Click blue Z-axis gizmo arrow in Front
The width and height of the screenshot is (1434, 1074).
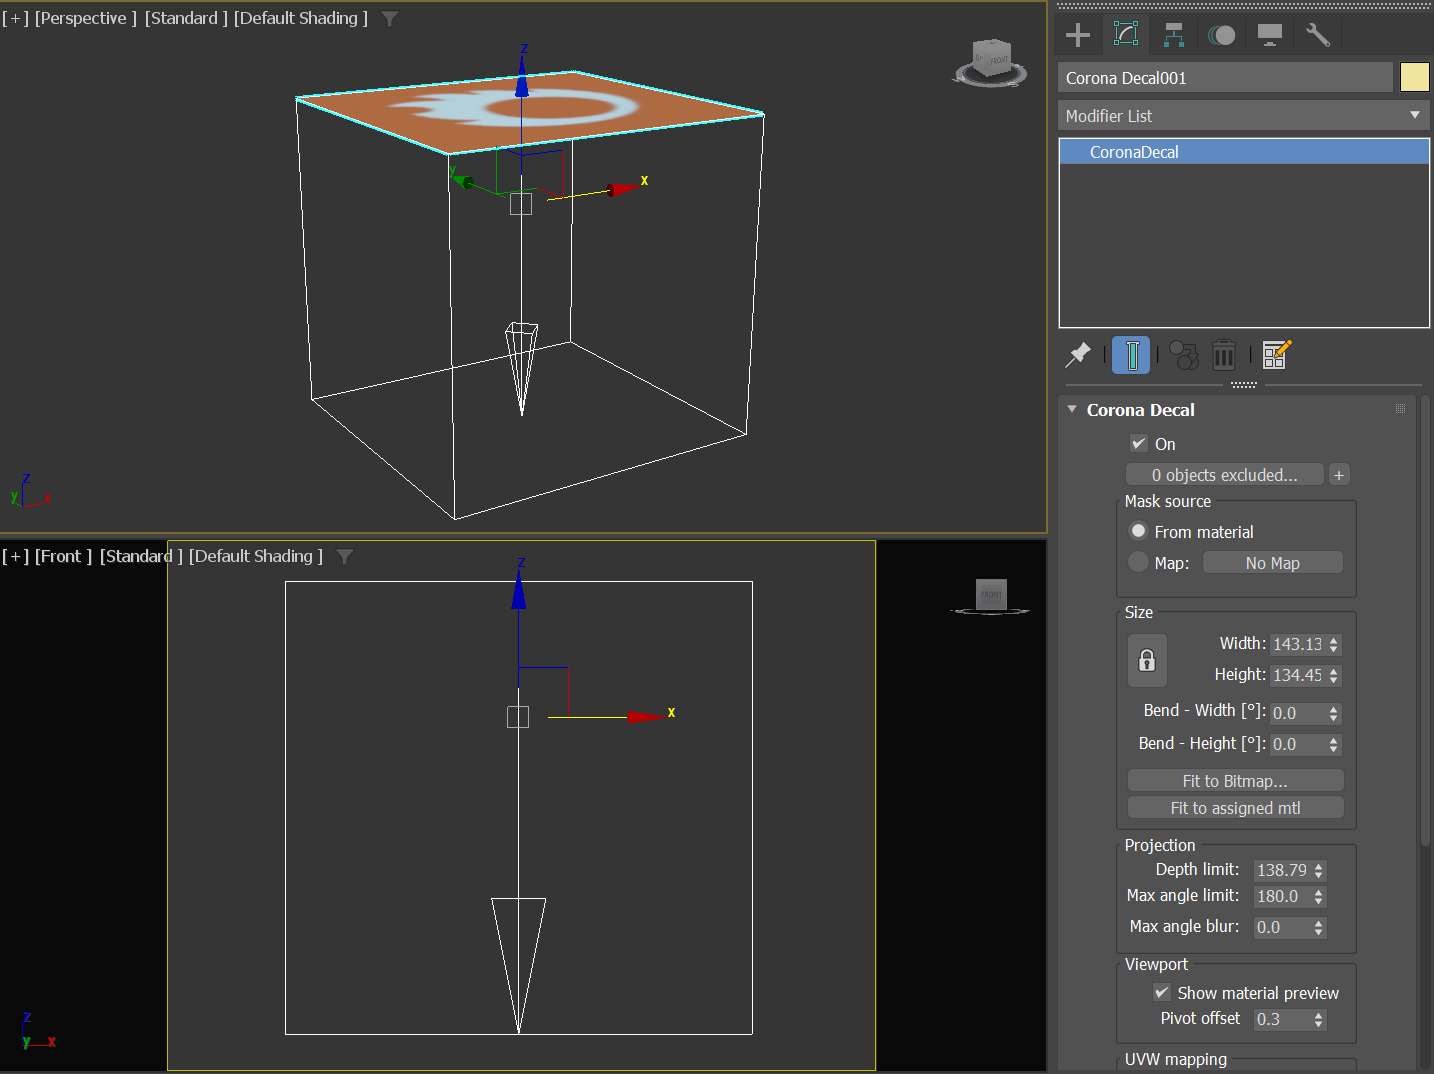coord(518,590)
